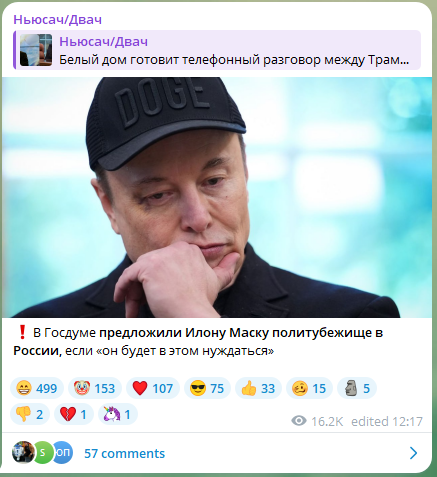Click the green S commenter avatar

[x=43, y=452]
